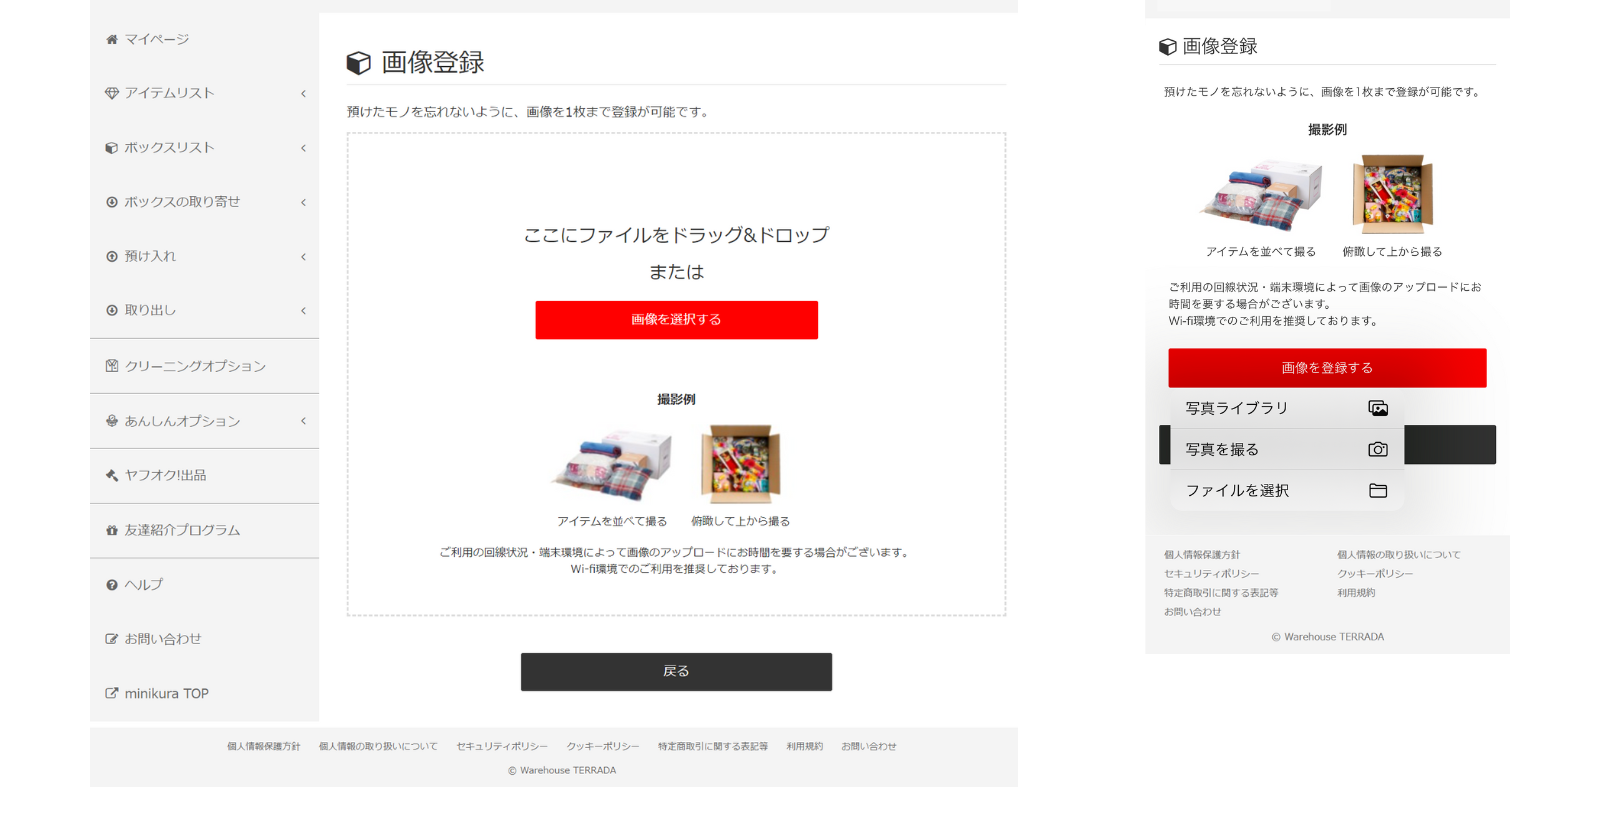Screen dimensions: 1599x840
Task: Click the マイページ home icon
Action: (112, 40)
